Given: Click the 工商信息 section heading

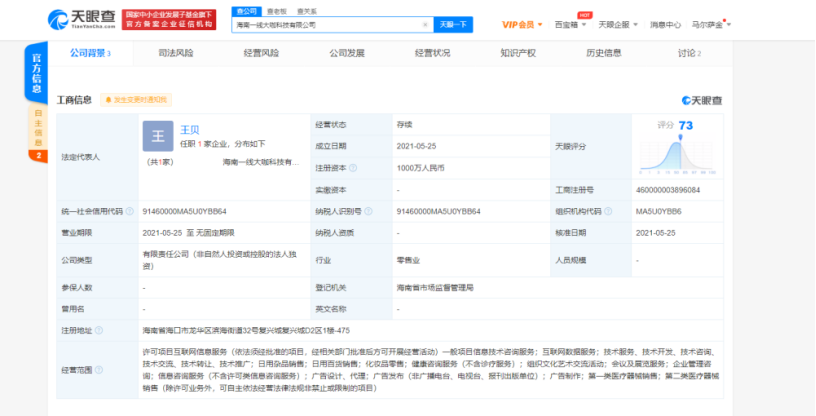Looking at the screenshot, I should click(74, 100).
